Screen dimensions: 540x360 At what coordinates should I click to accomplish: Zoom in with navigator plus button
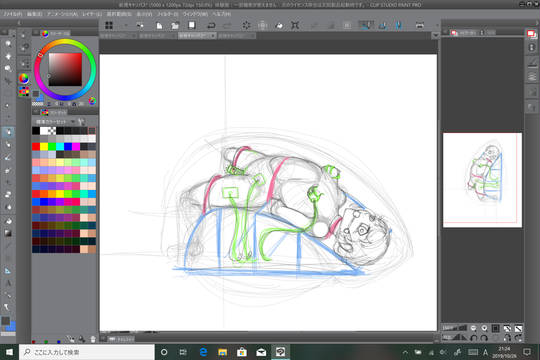484,328
